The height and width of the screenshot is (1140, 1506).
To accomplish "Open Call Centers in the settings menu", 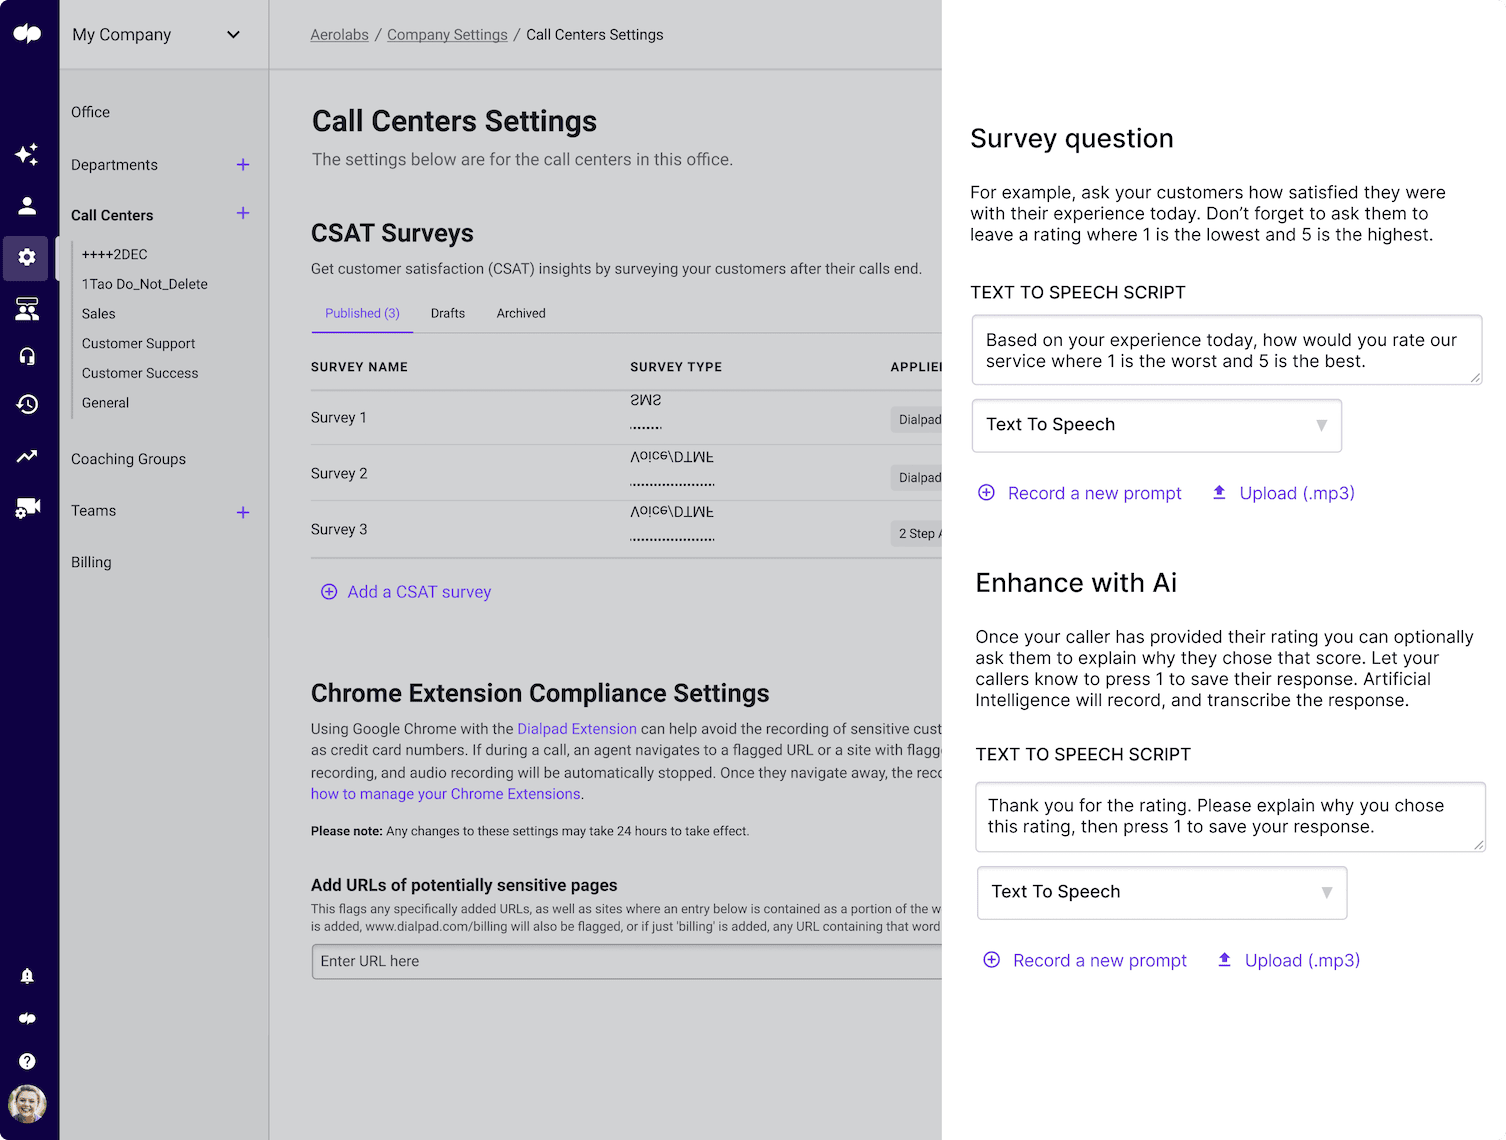I will [x=112, y=215].
